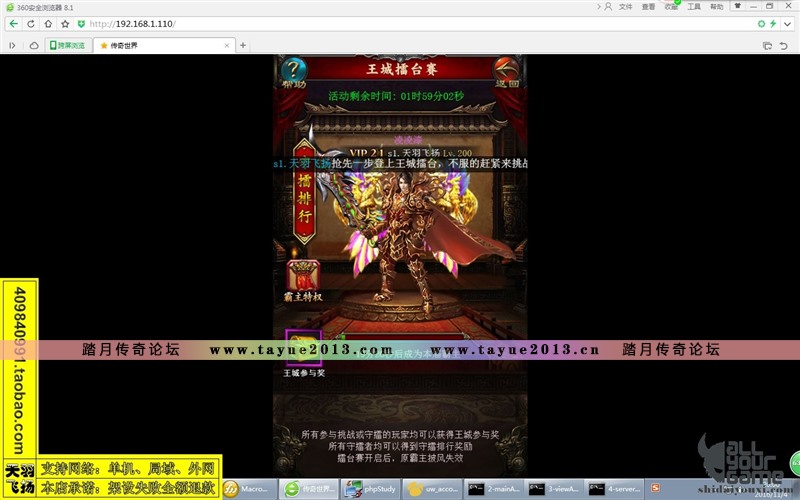This screenshot has width=800, height=500.
Task: Open phpStudy from the taskbar
Action: click(366, 489)
